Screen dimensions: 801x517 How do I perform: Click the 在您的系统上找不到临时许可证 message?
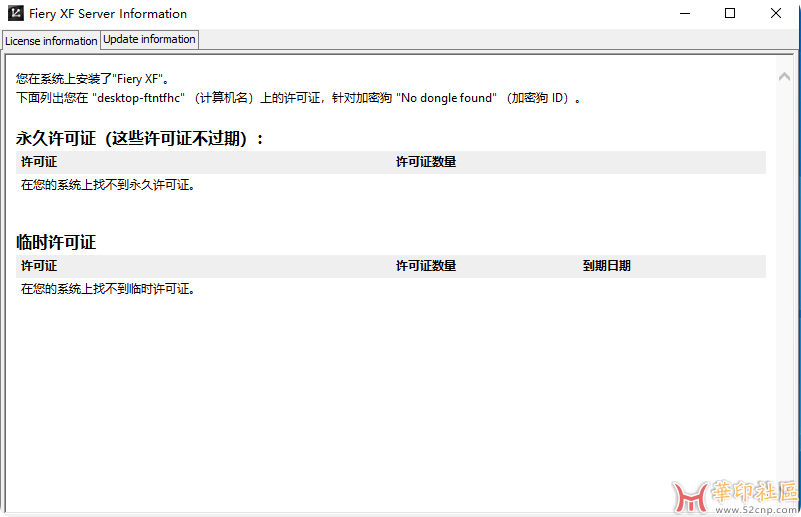coord(108,289)
